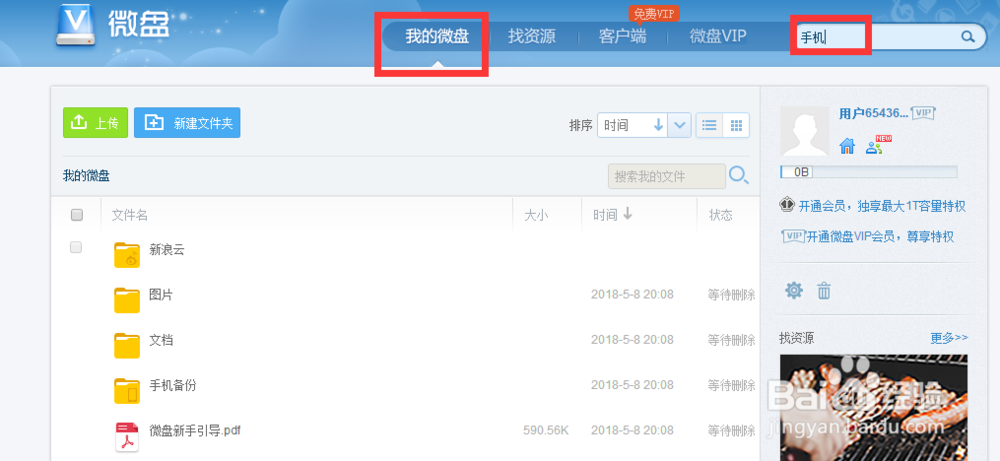Open user profile 用户65436...
This screenshot has height=461, width=1000.
[x=873, y=113]
